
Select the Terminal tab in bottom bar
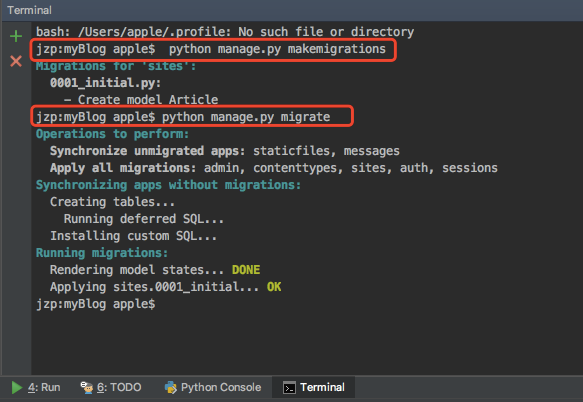pyautogui.click(x=313, y=387)
